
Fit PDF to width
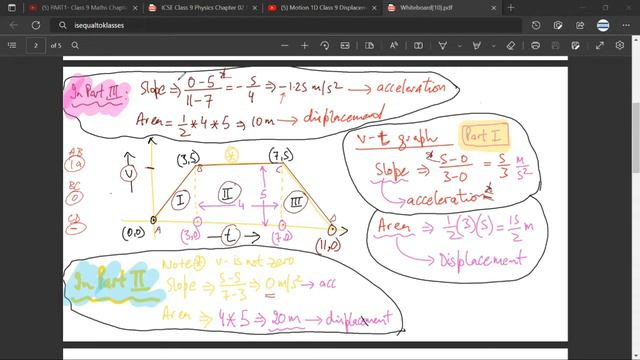point(345,45)
